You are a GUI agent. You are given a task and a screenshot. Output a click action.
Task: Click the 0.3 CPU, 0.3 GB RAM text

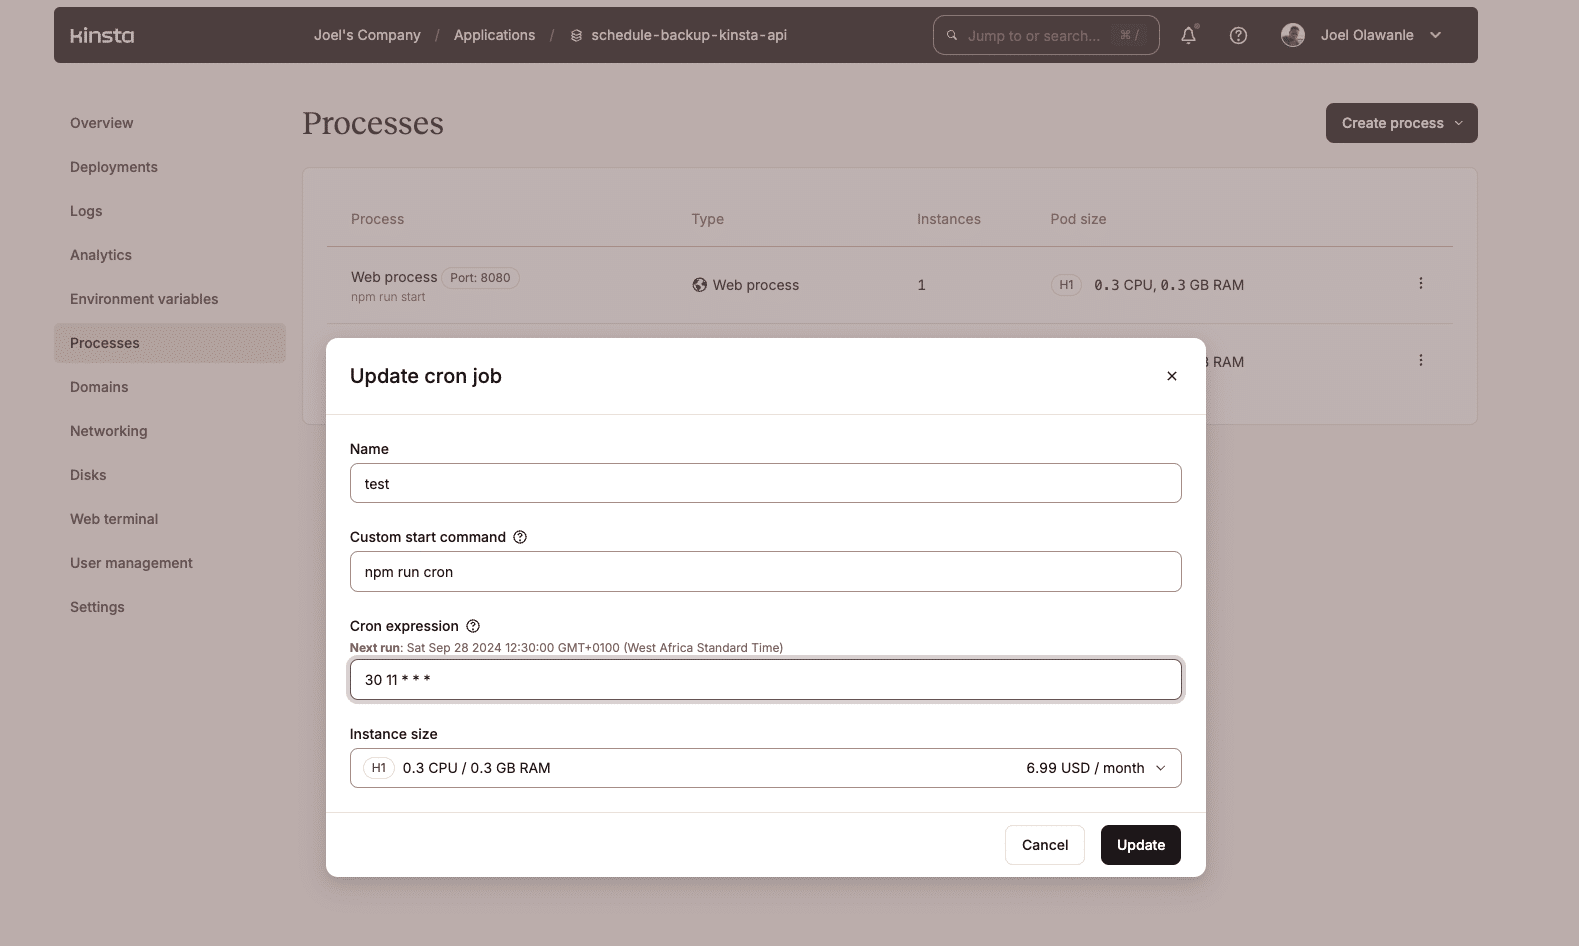coord(1169,285)
